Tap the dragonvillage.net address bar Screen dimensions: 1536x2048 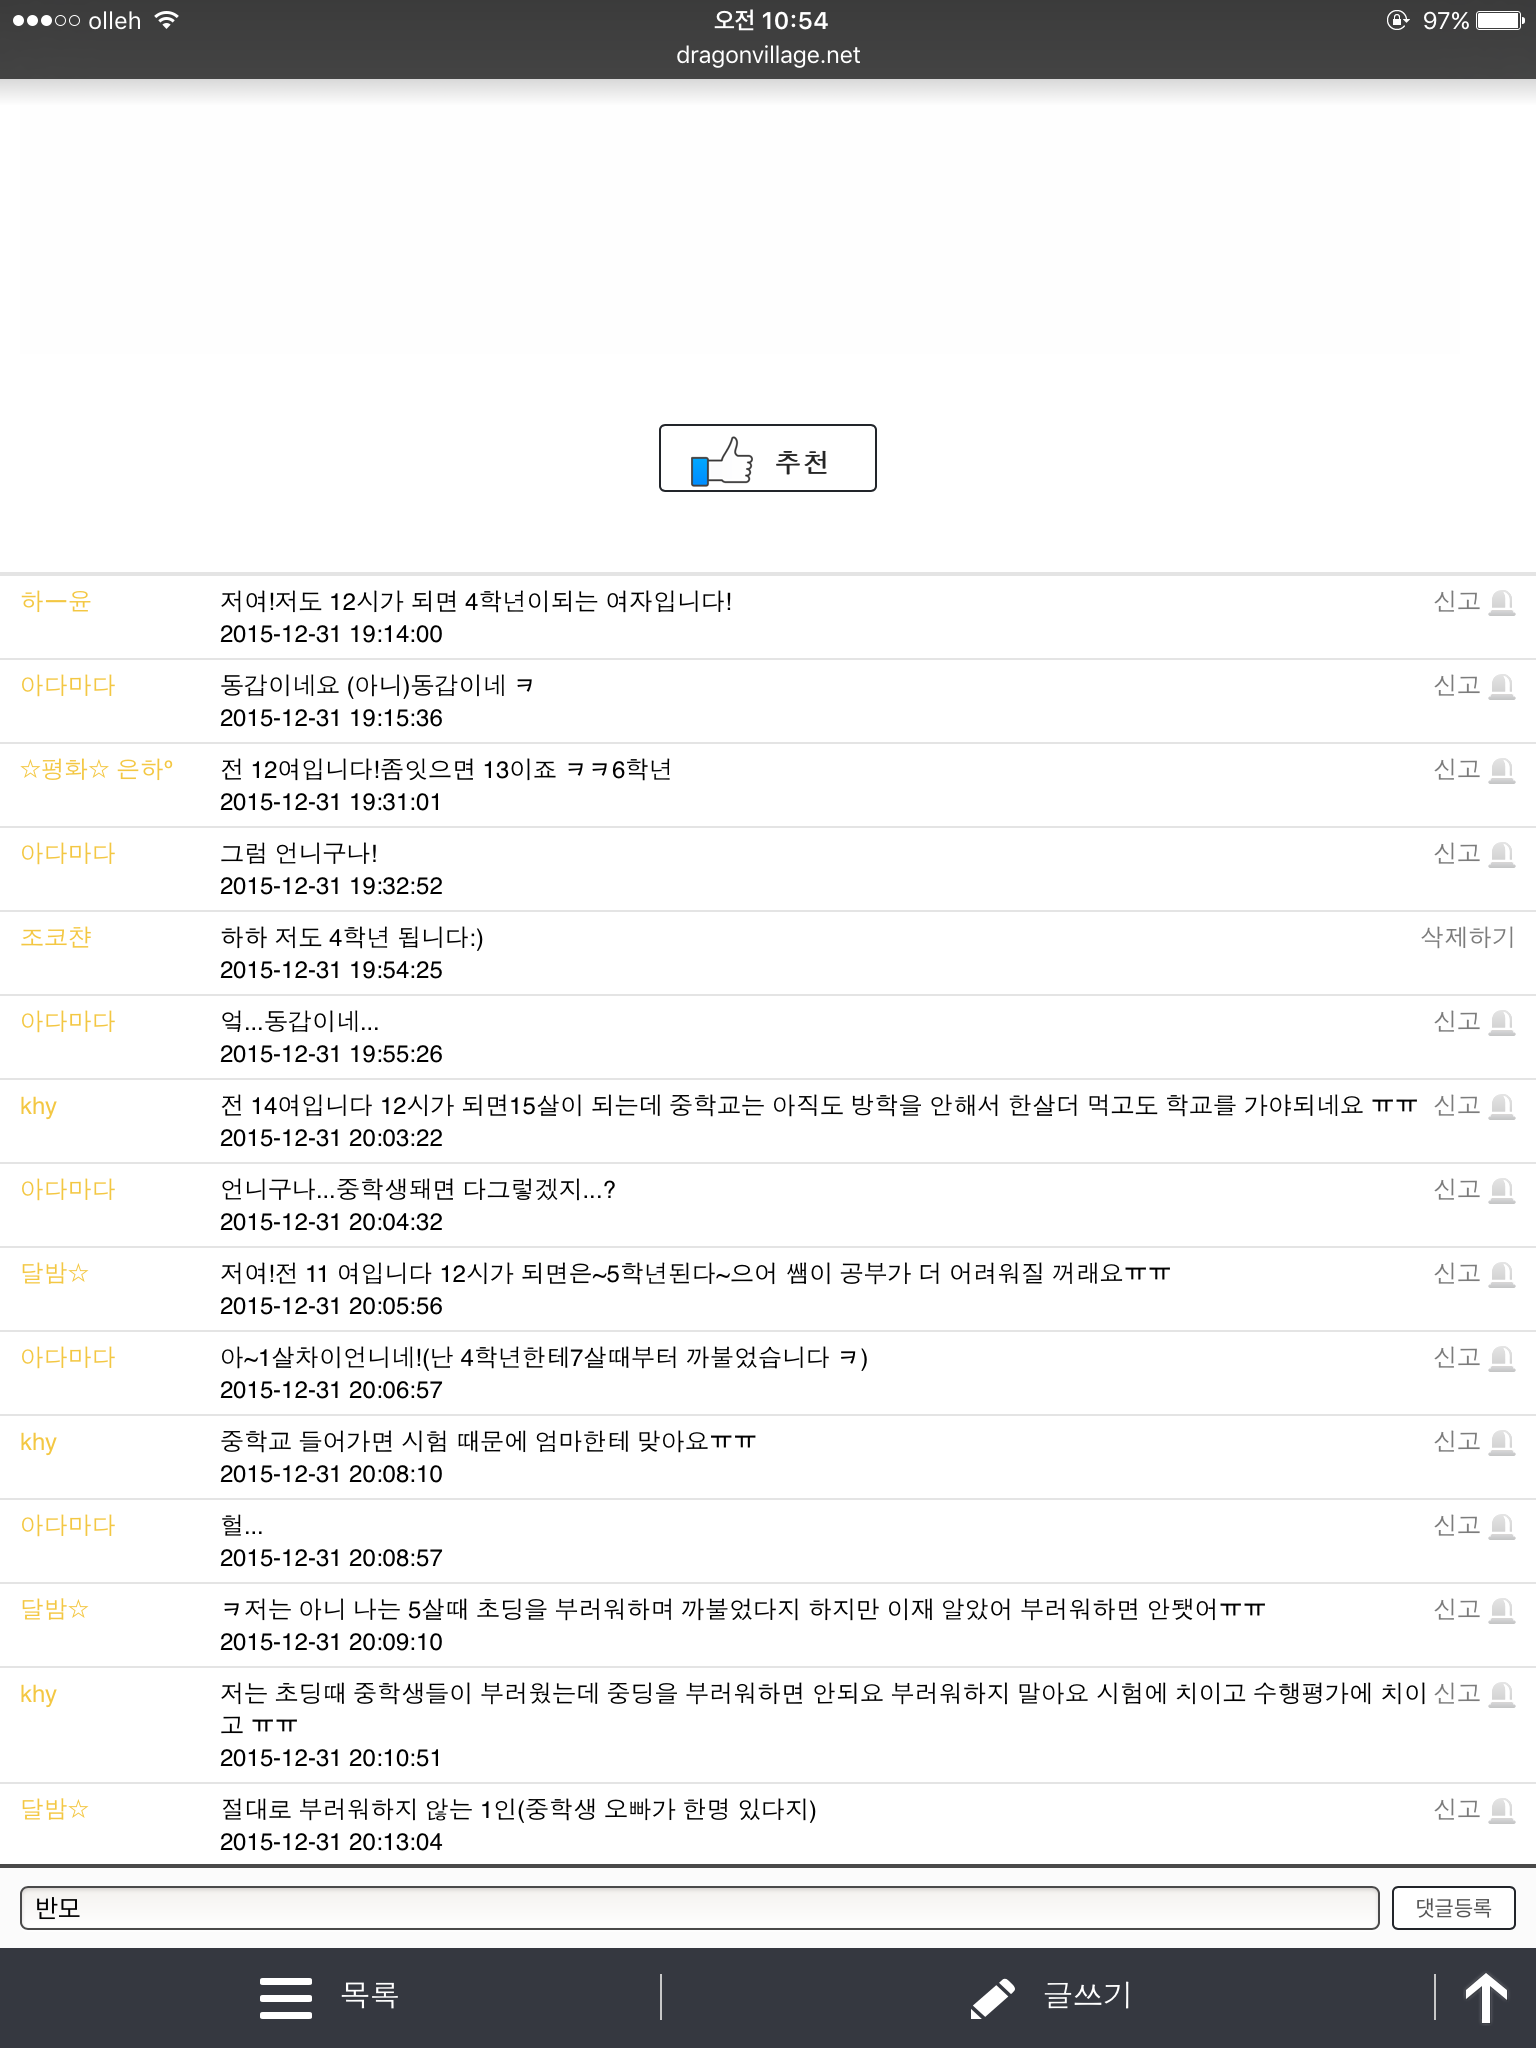(x=768, y=55)
